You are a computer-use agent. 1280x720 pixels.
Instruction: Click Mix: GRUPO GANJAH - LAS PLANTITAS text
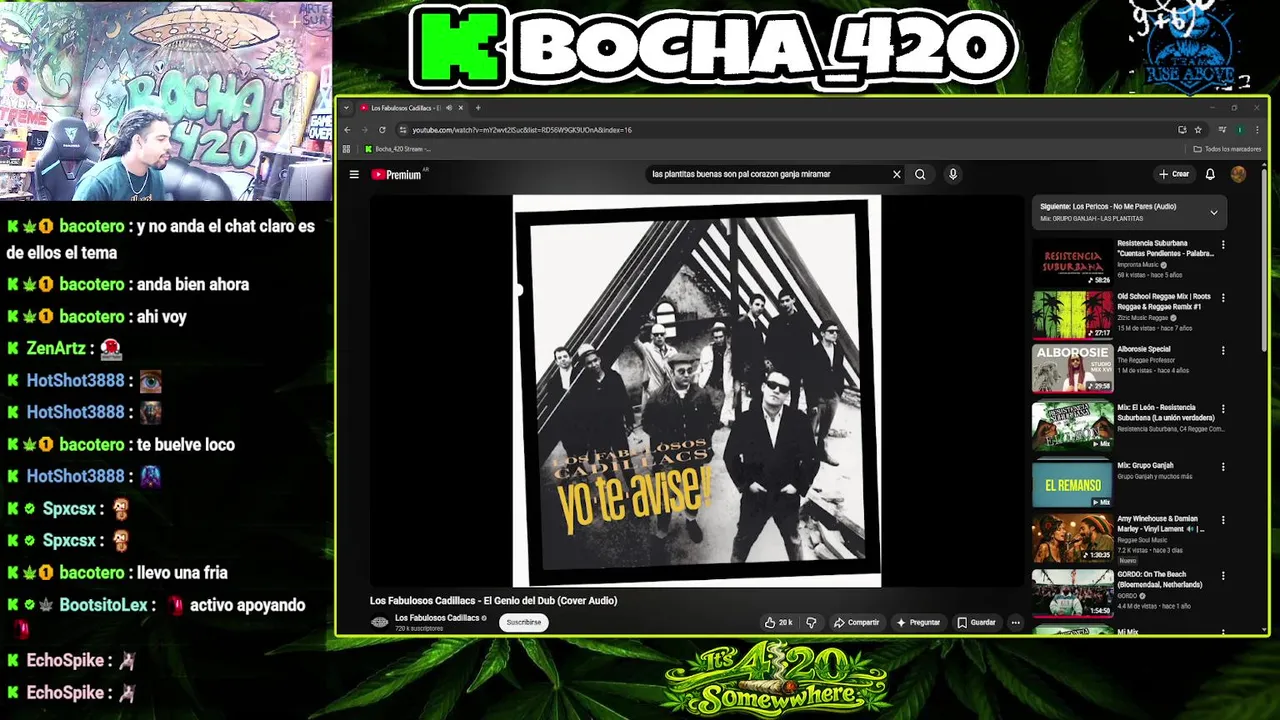tap(1091, 219)
